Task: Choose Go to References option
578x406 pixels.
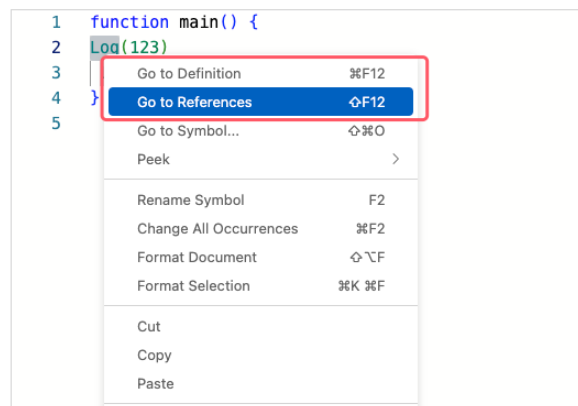Action: (261, 102)
